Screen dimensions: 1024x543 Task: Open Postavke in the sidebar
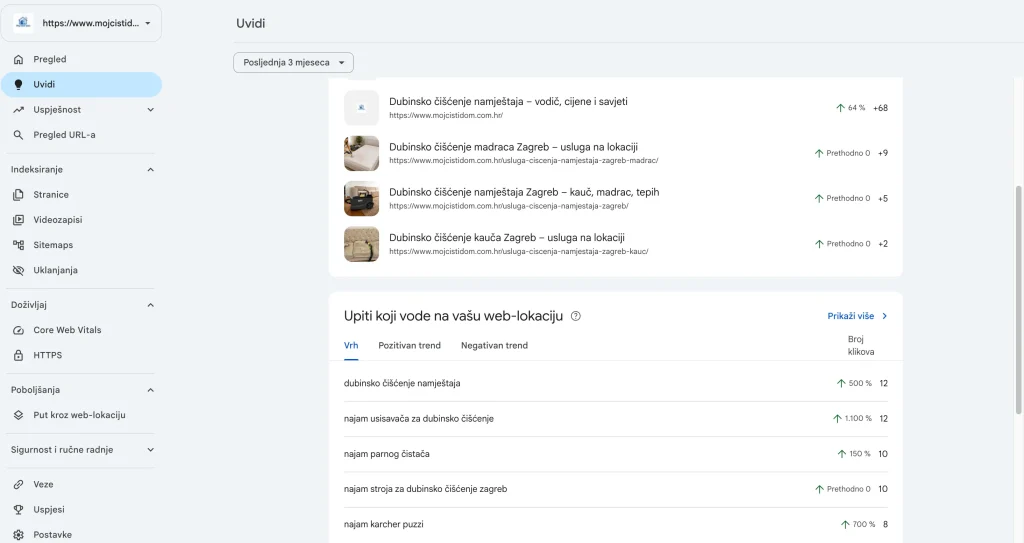pyautogui.click(x=82, y=535)
